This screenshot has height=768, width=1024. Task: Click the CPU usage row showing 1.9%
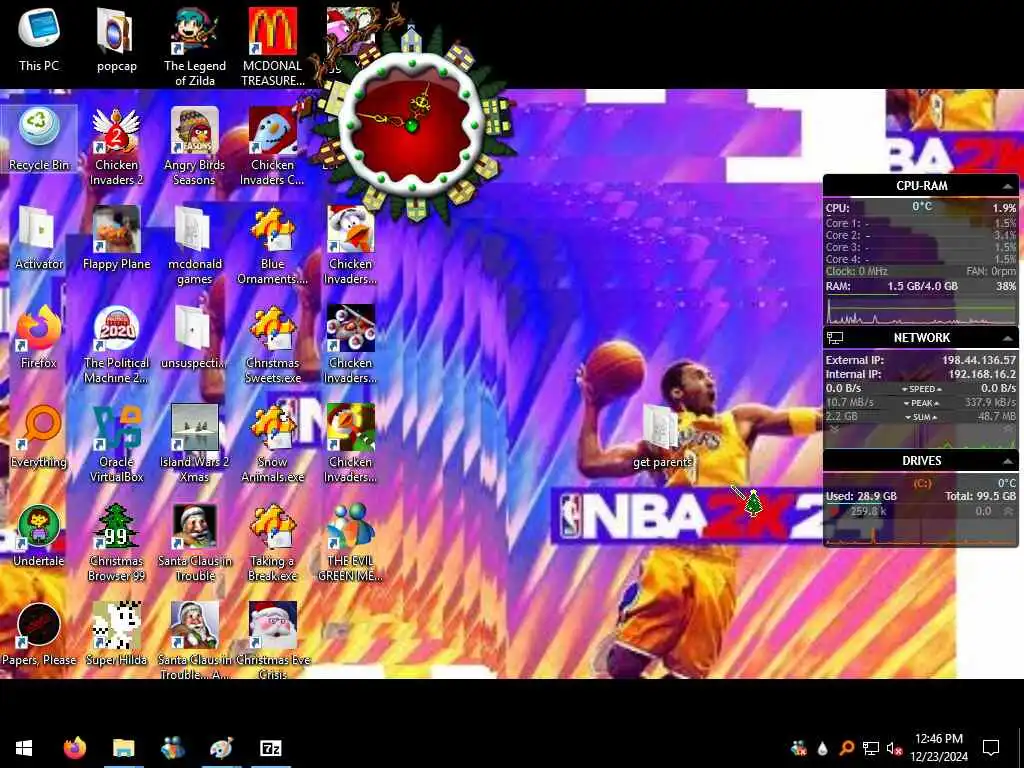pos(921,208)
